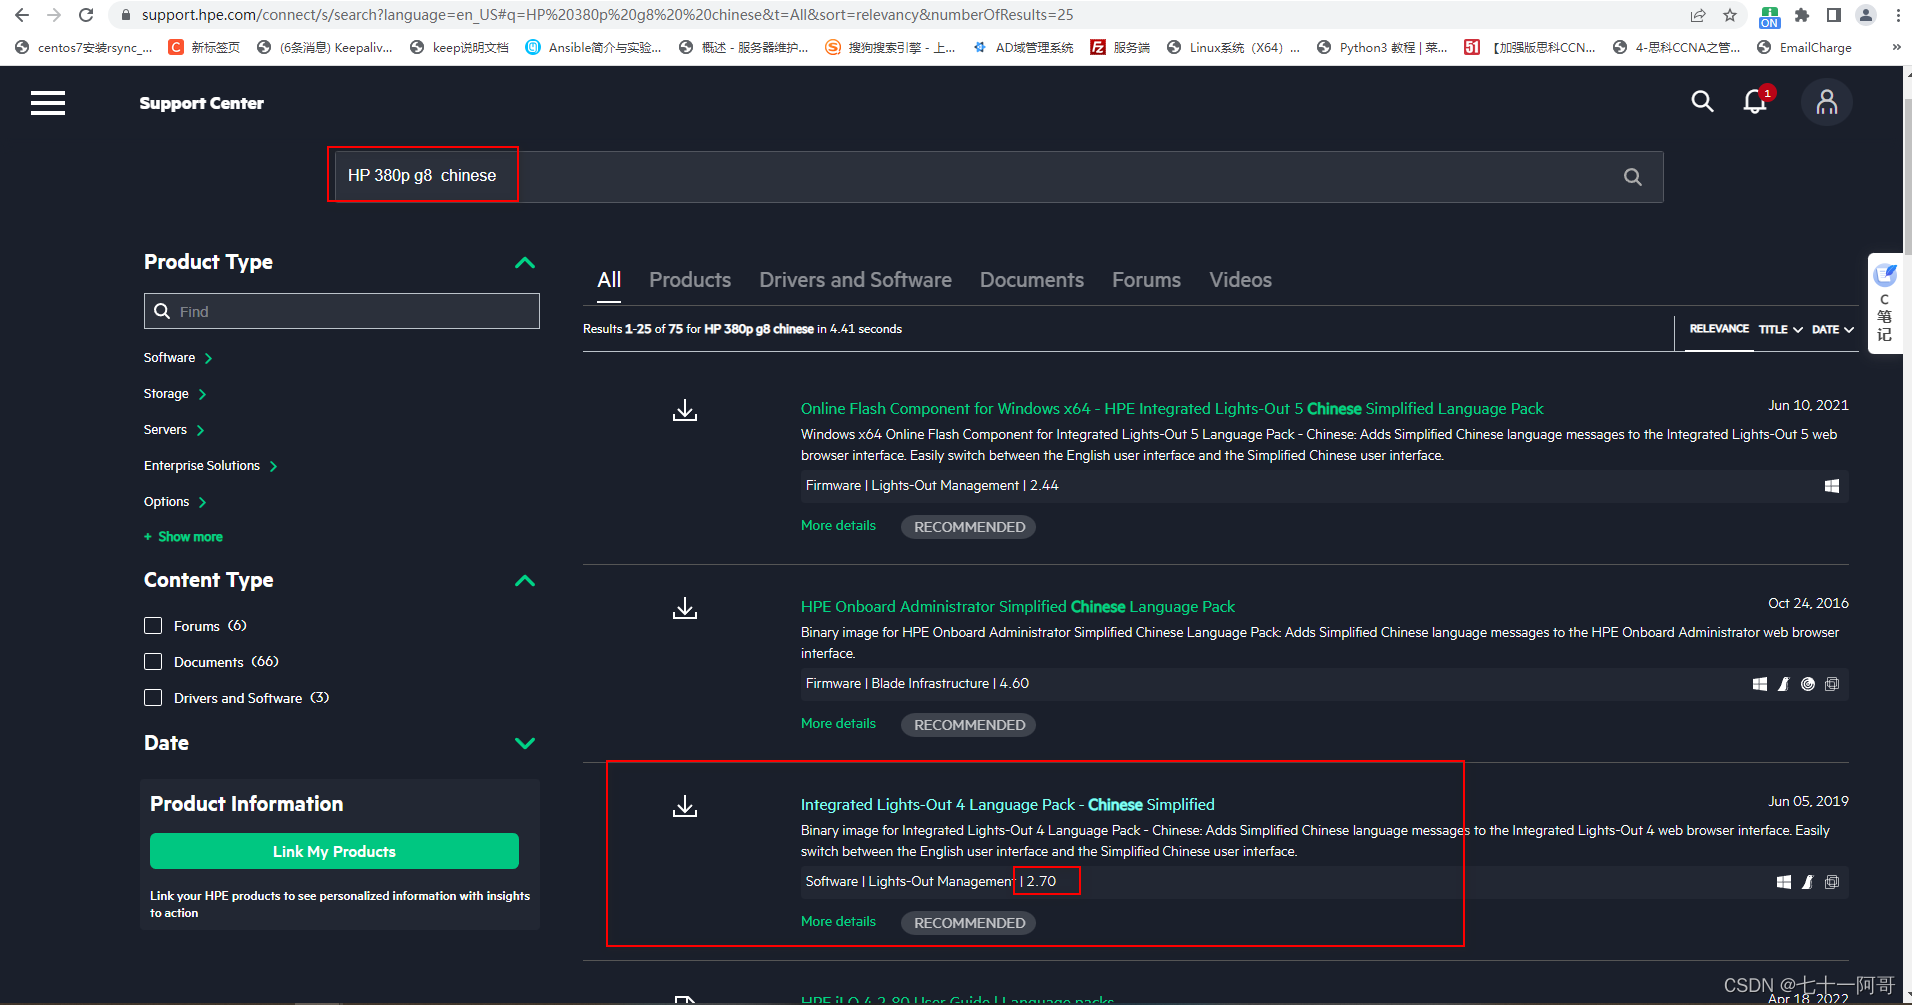Expand the Options product type

click(175, 502)
